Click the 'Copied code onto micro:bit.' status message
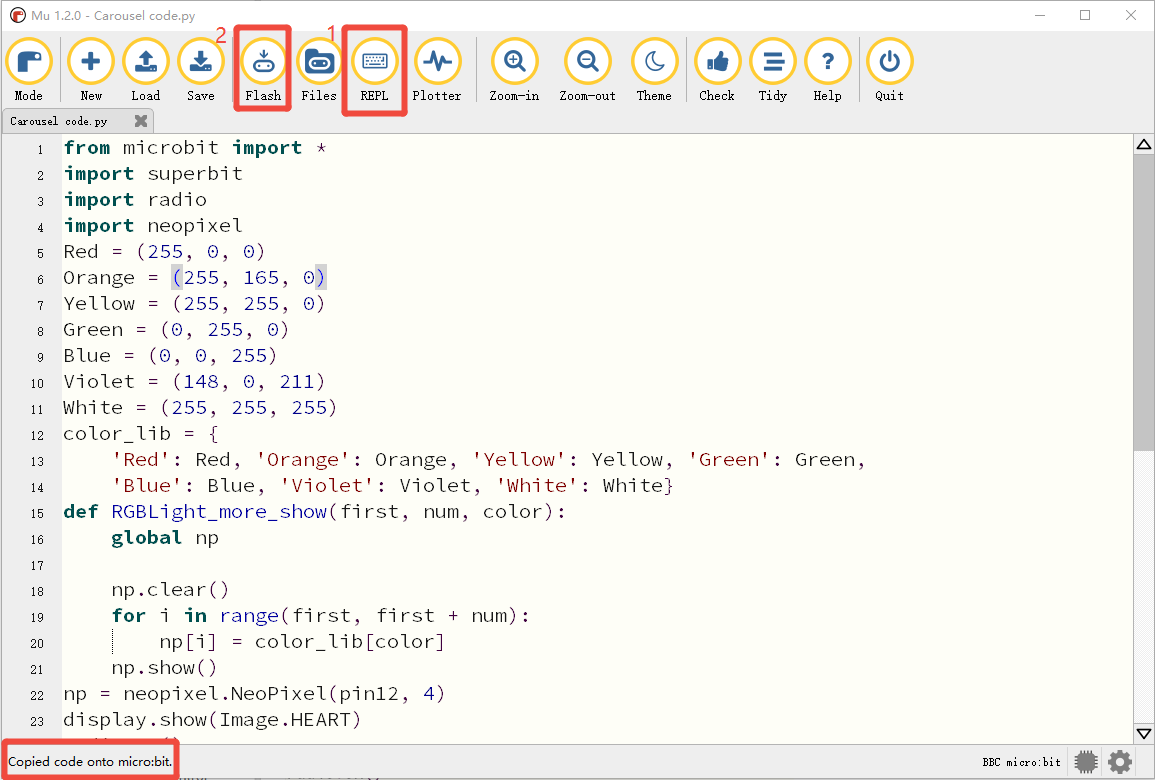 tap(91, 762)
